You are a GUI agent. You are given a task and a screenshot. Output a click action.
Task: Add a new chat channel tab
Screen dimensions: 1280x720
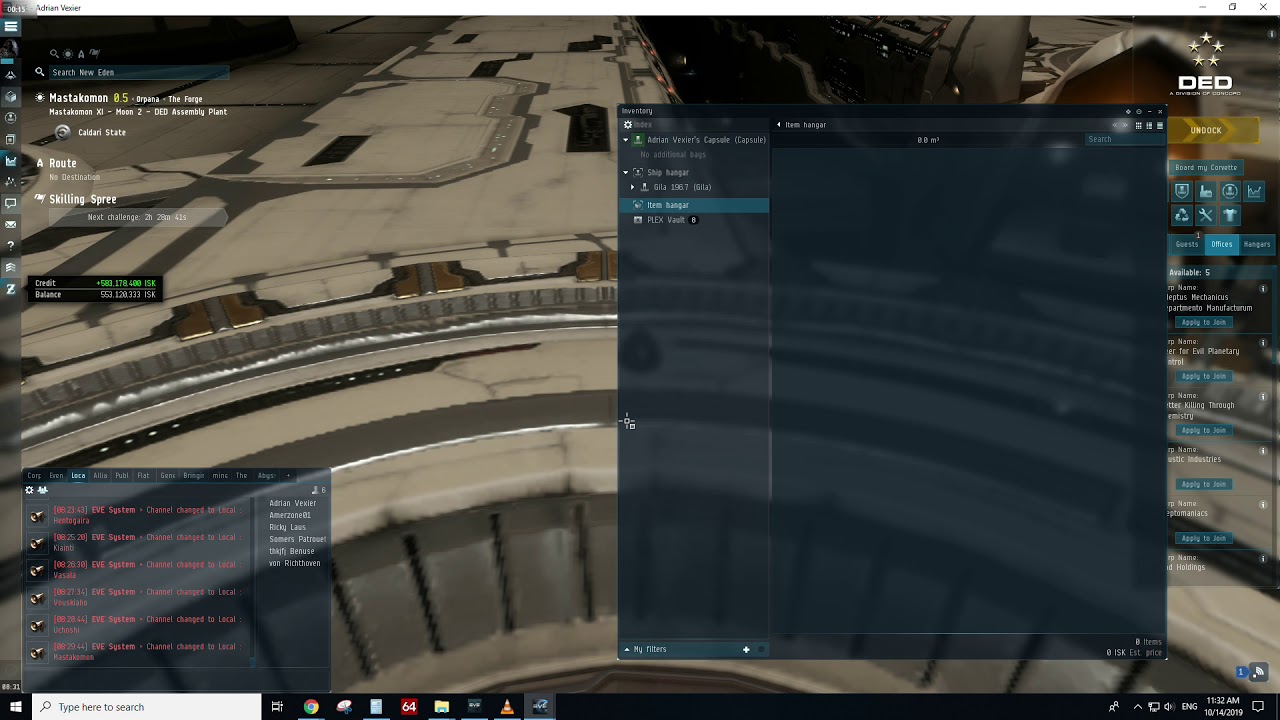pos(288,476)
